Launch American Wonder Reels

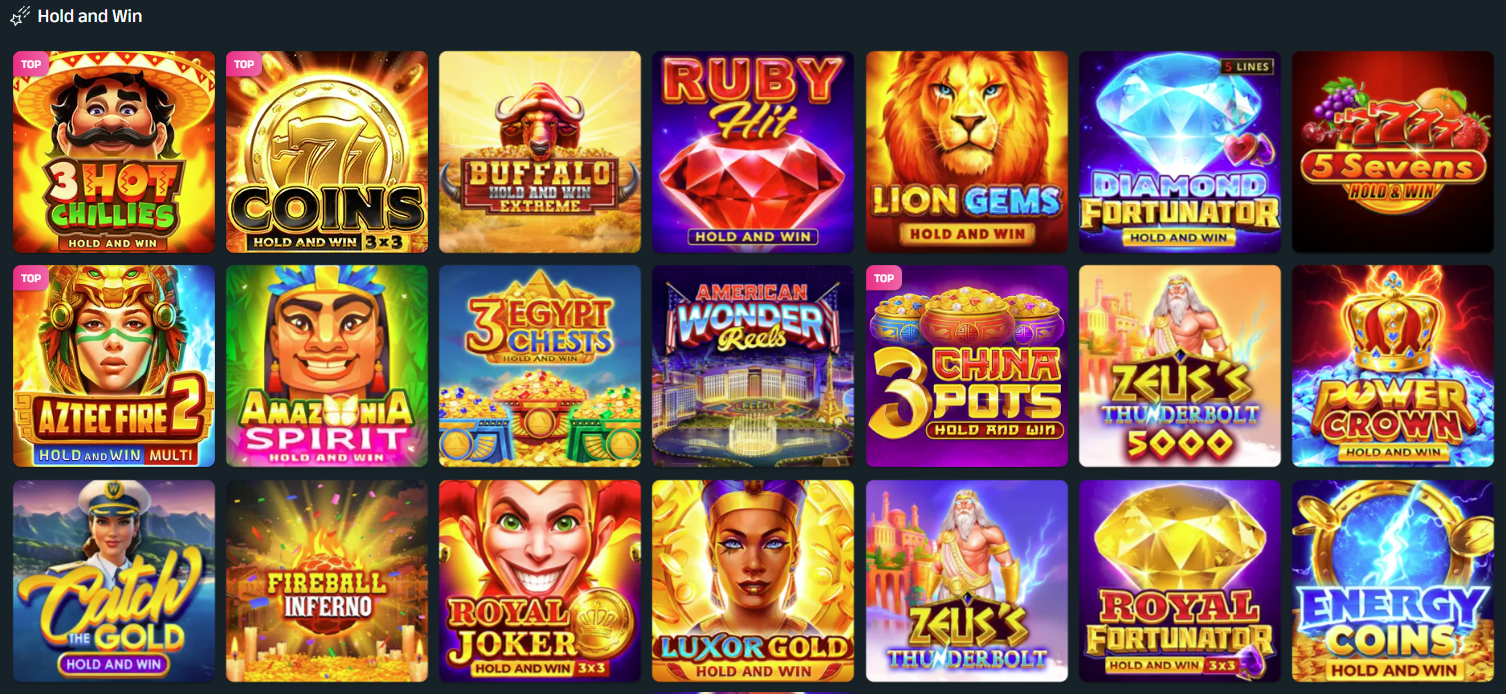[753, 366]
